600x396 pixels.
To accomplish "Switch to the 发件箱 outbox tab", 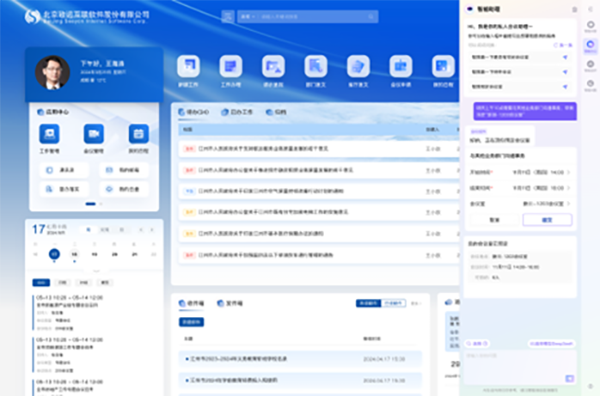I will coord(230,303).
